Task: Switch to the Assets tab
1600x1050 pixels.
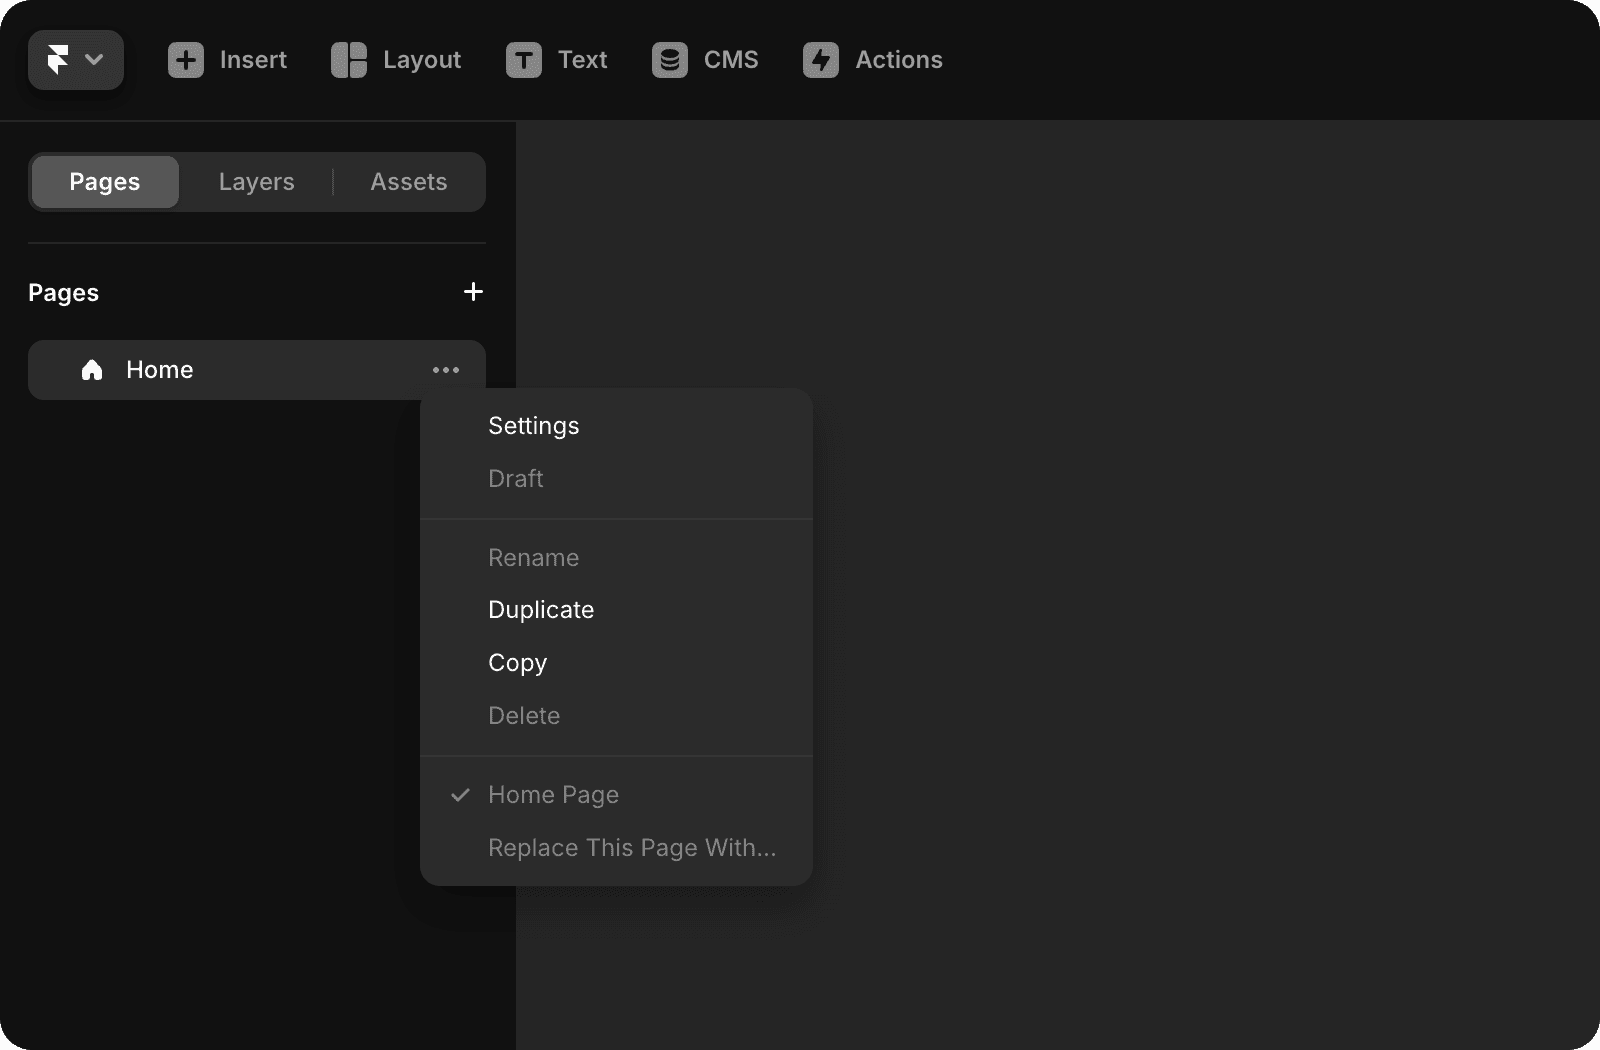Action: [x=408, y=182]
